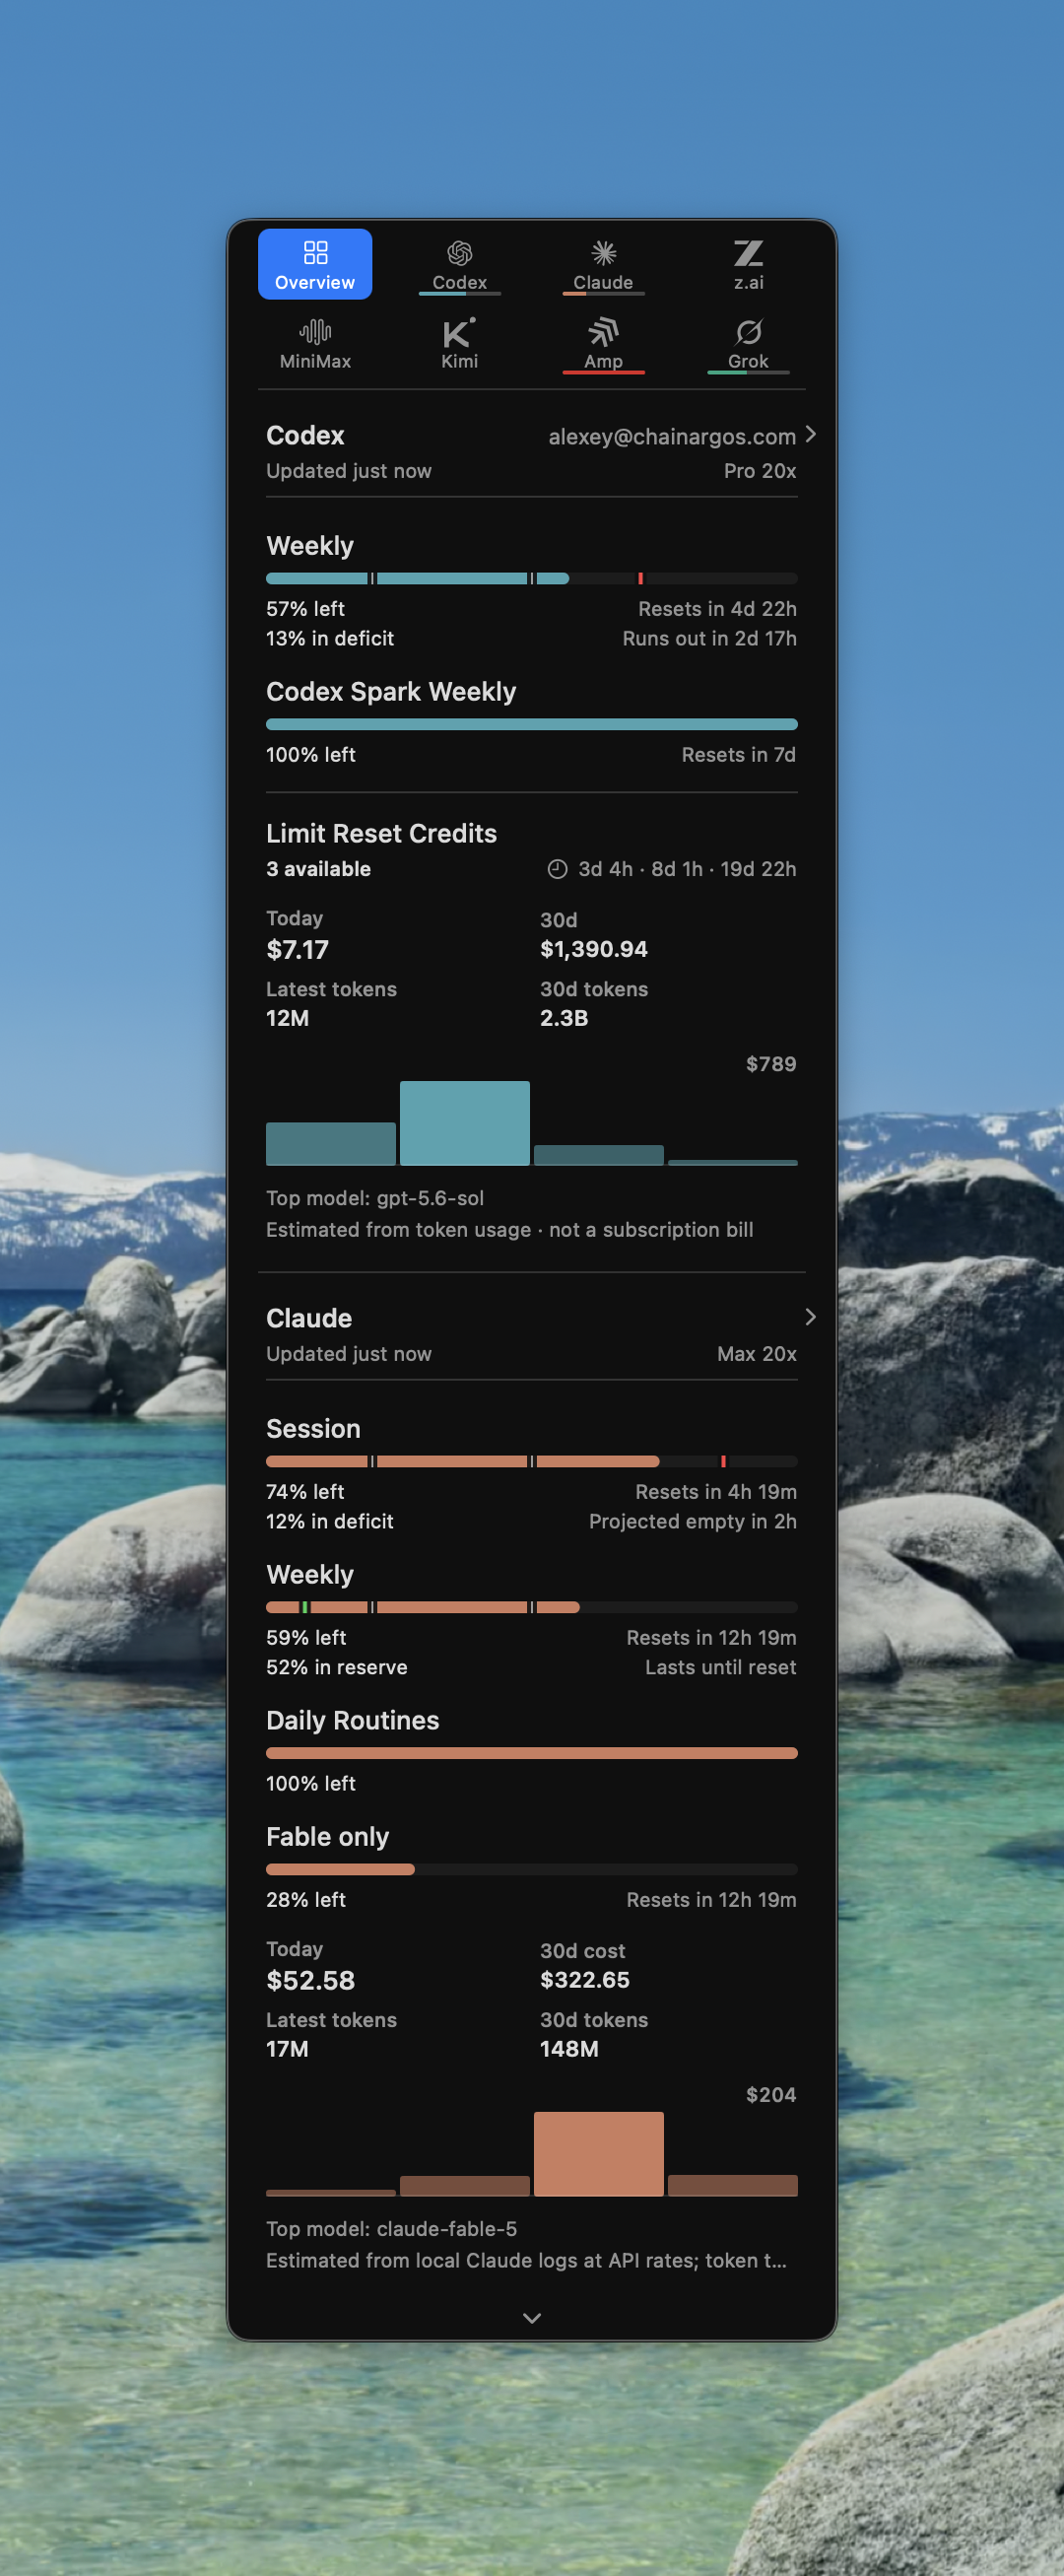Click '74% left' under Claude Session

pyautogui.click(x=305, y=1492)
